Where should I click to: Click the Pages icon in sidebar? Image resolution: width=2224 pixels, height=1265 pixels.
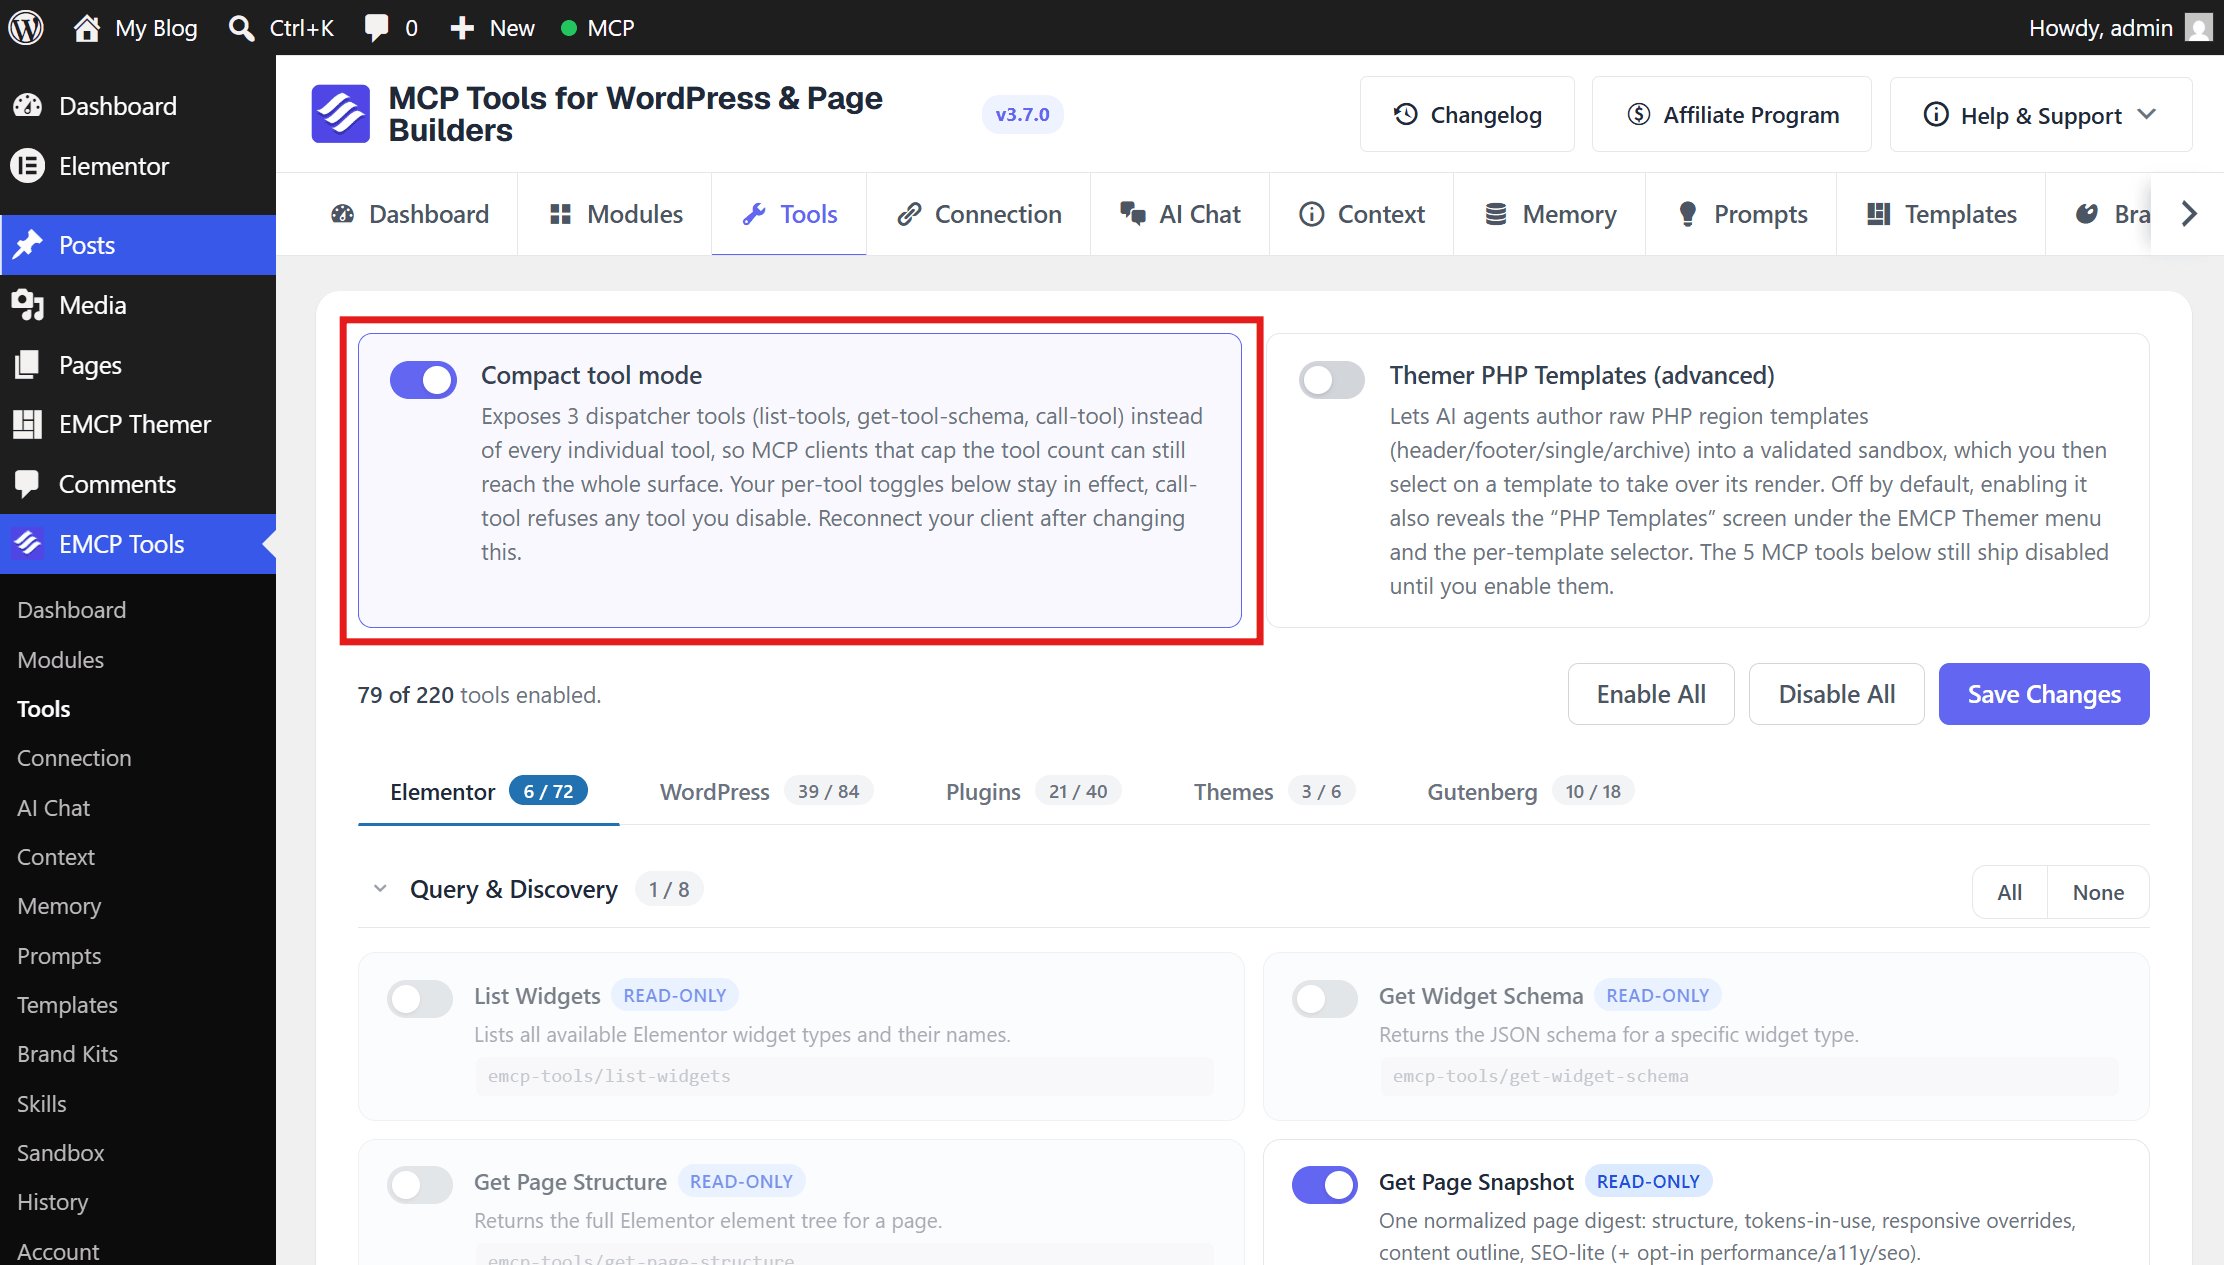pyautogui.click(x=28, y=364)
